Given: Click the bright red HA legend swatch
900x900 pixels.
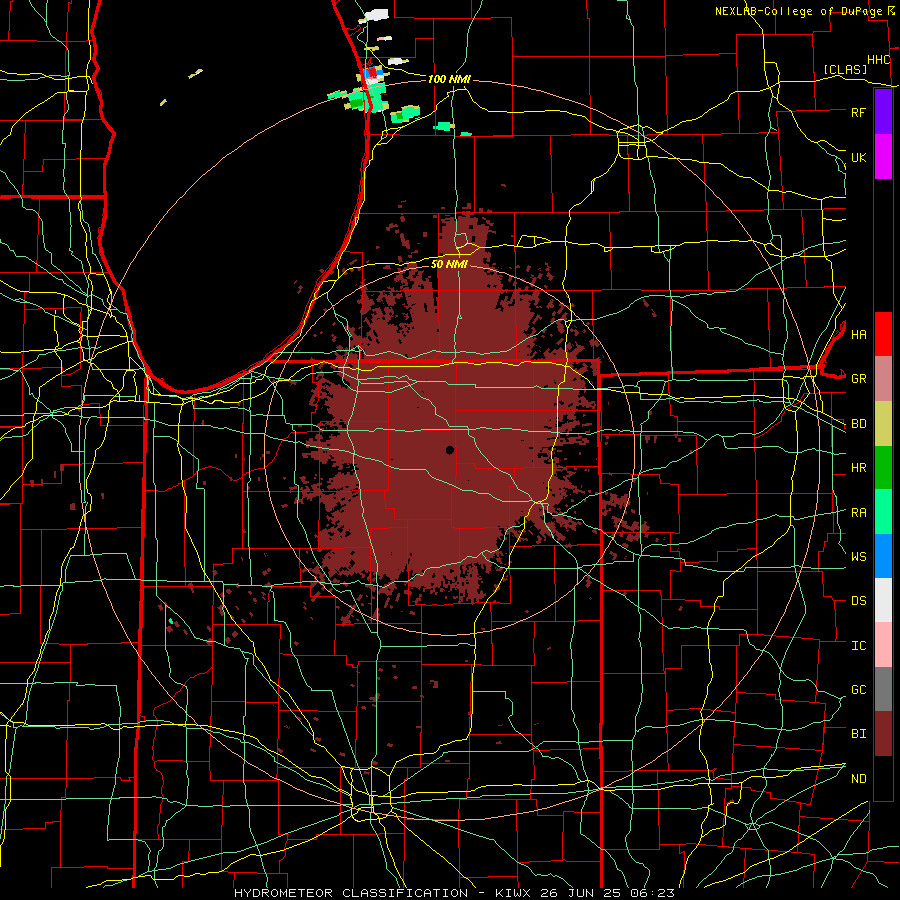Looking at the screenshot, I should 883,334.
